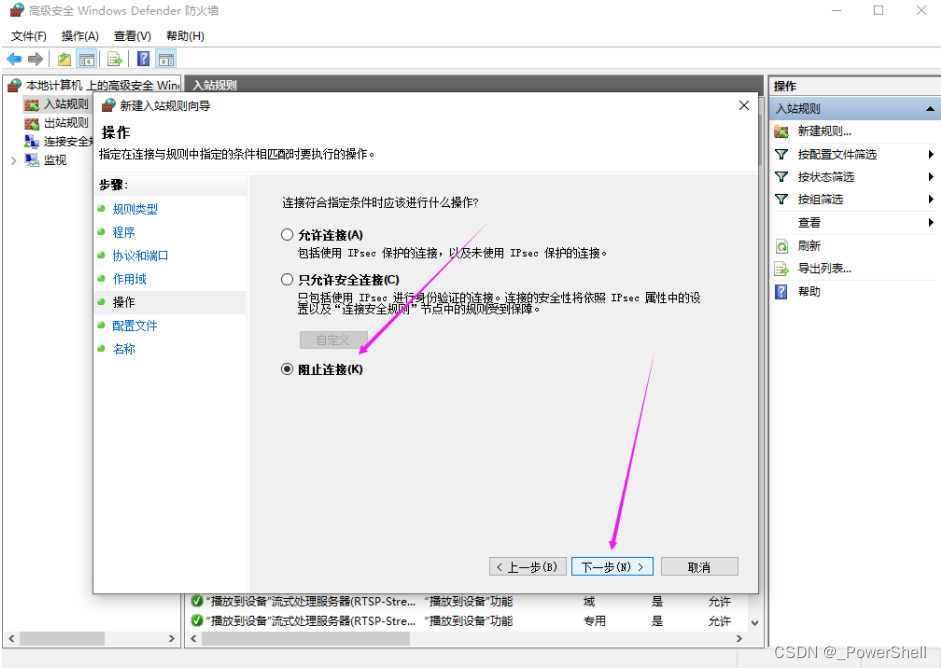The width and height of the screenshot is (941, 670).
Task: Open the 查看(V) menu
Action: click(132, 36)
